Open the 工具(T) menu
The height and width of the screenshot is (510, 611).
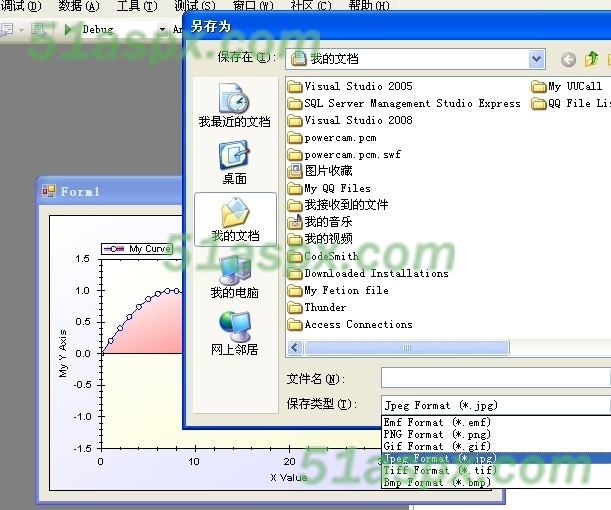137,5
